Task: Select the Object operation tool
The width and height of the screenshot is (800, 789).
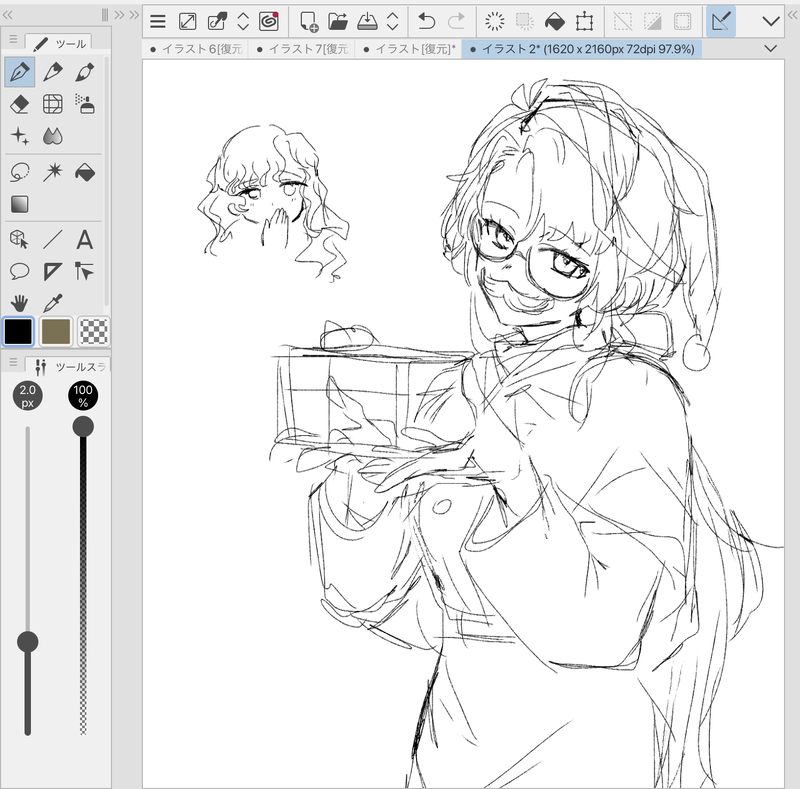Action: pos(20,239)
